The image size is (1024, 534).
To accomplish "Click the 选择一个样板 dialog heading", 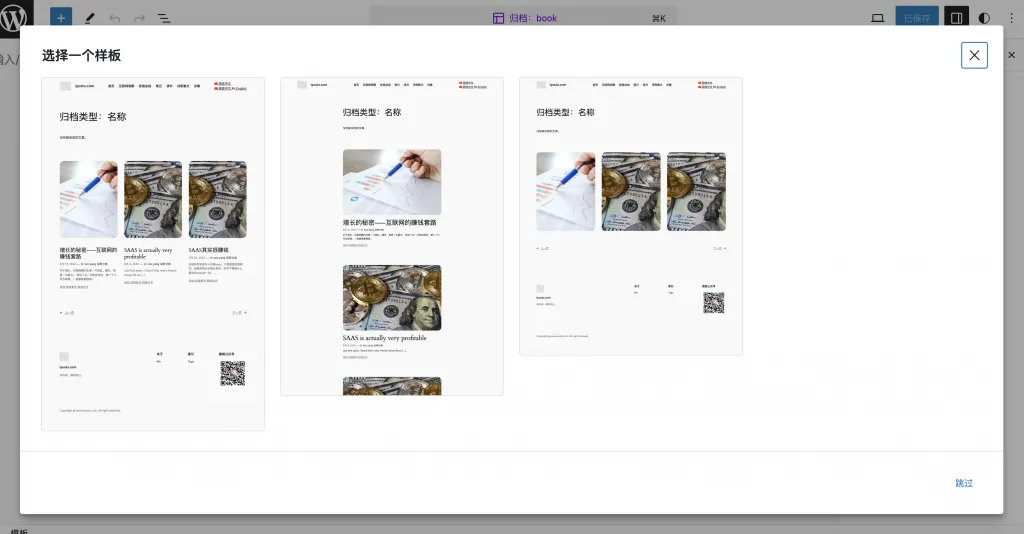I will 82,55.
